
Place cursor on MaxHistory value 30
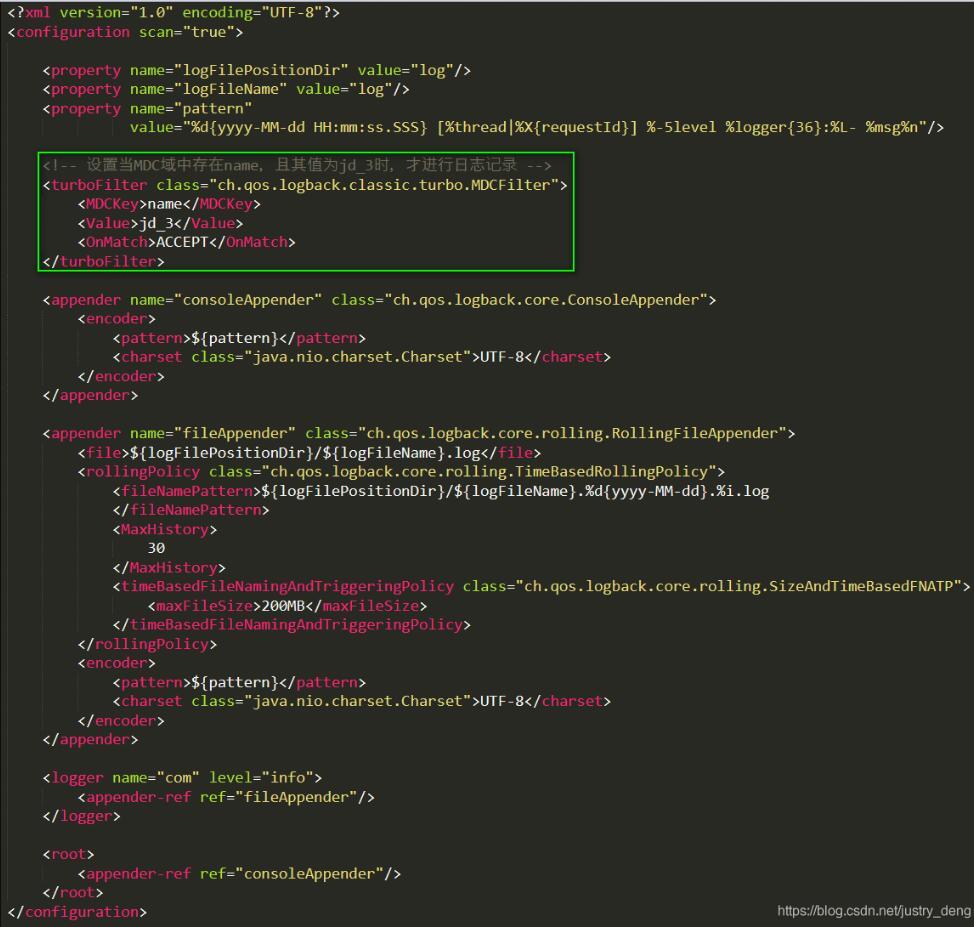(x=156, y=548)
